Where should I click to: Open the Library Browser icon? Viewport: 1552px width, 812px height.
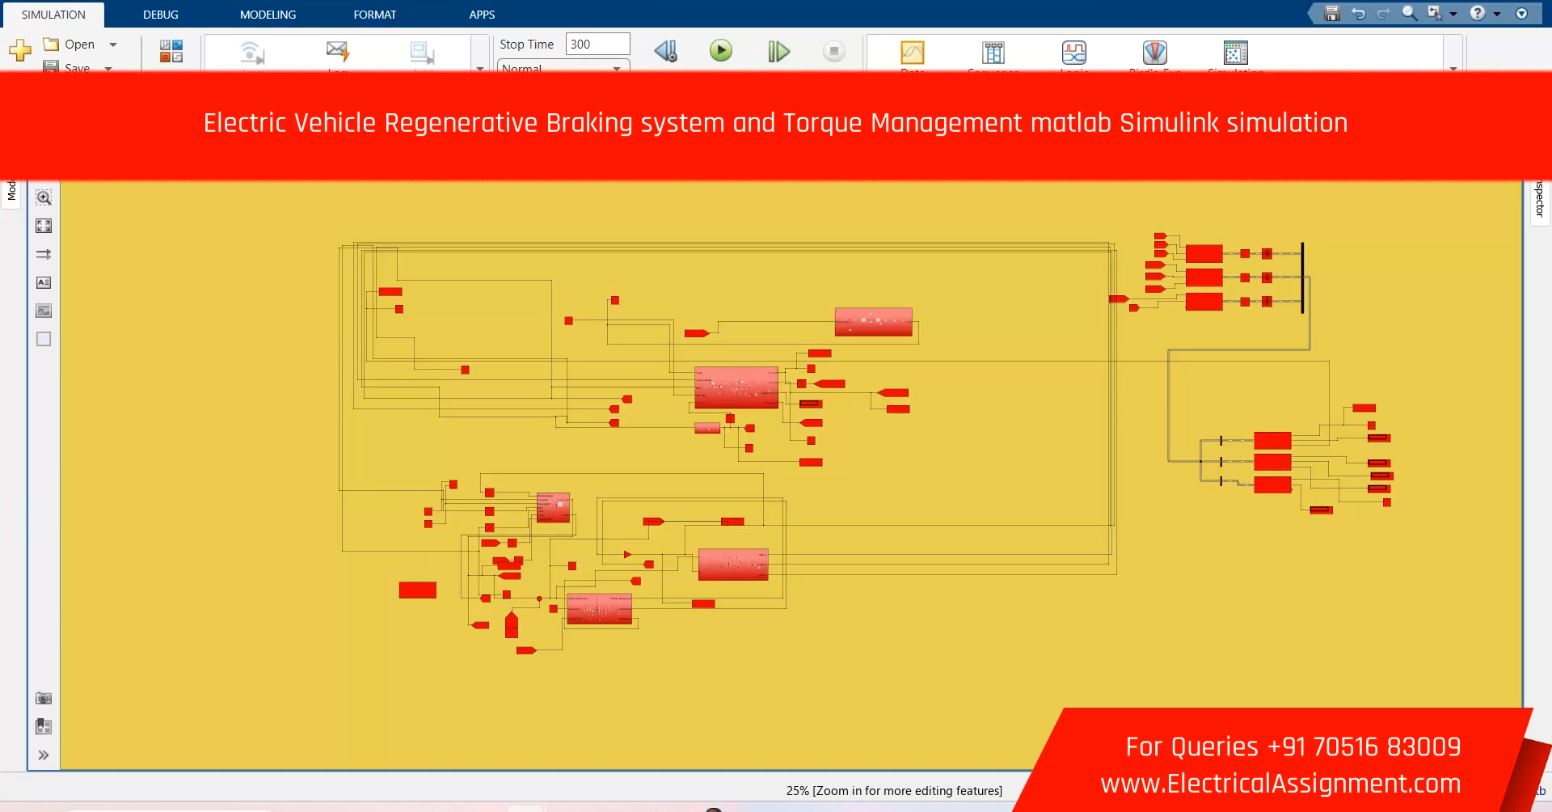point(171,51)
